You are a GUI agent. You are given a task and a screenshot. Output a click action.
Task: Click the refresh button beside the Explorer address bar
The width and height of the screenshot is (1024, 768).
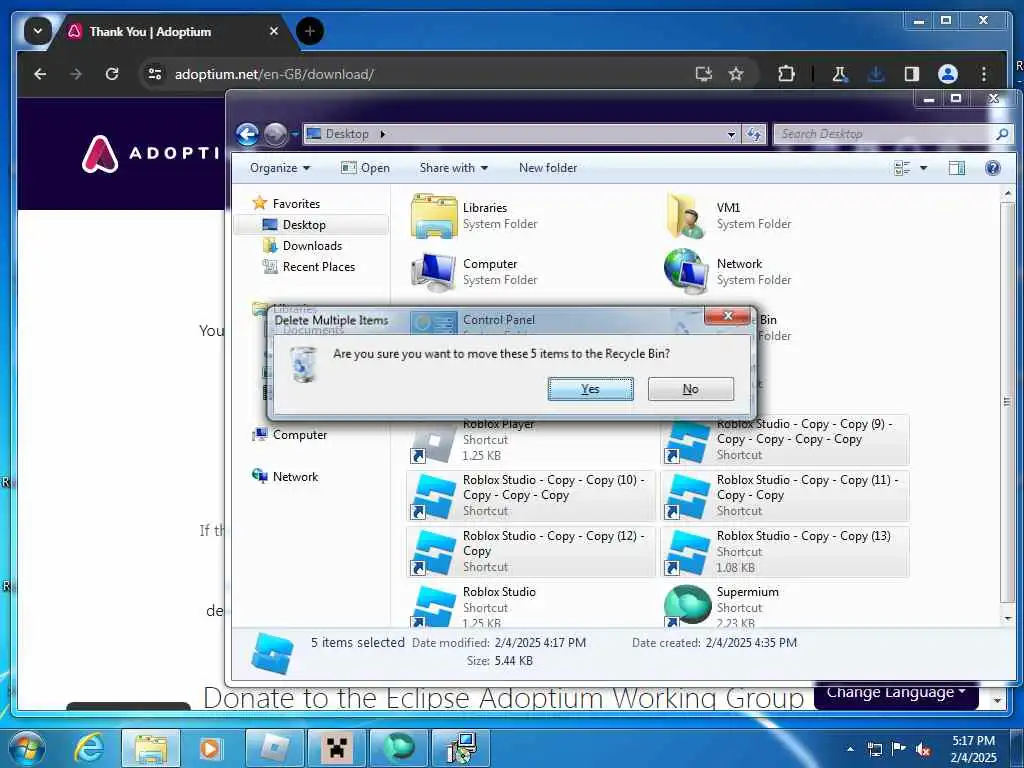tap(754, 134)
